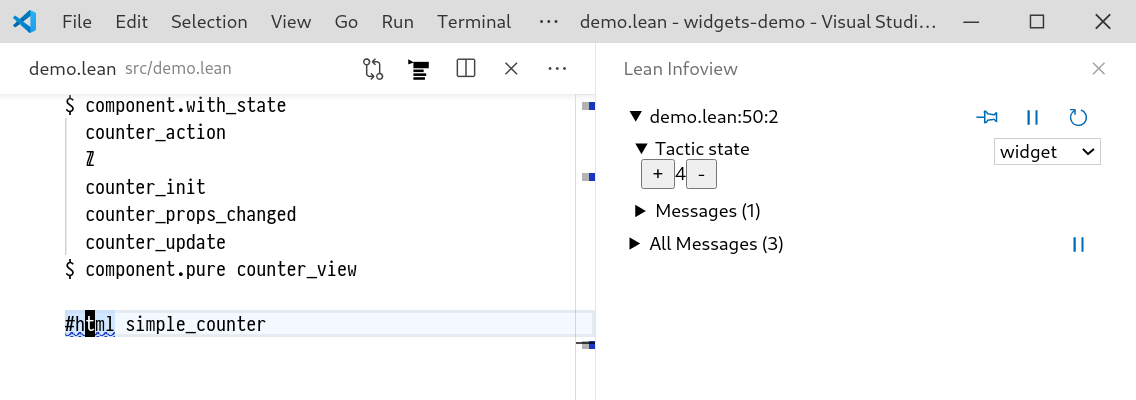Open editor More Actions ellipsis menu
This screenshot has width=1136, height=400.
(x=558, y=69)
